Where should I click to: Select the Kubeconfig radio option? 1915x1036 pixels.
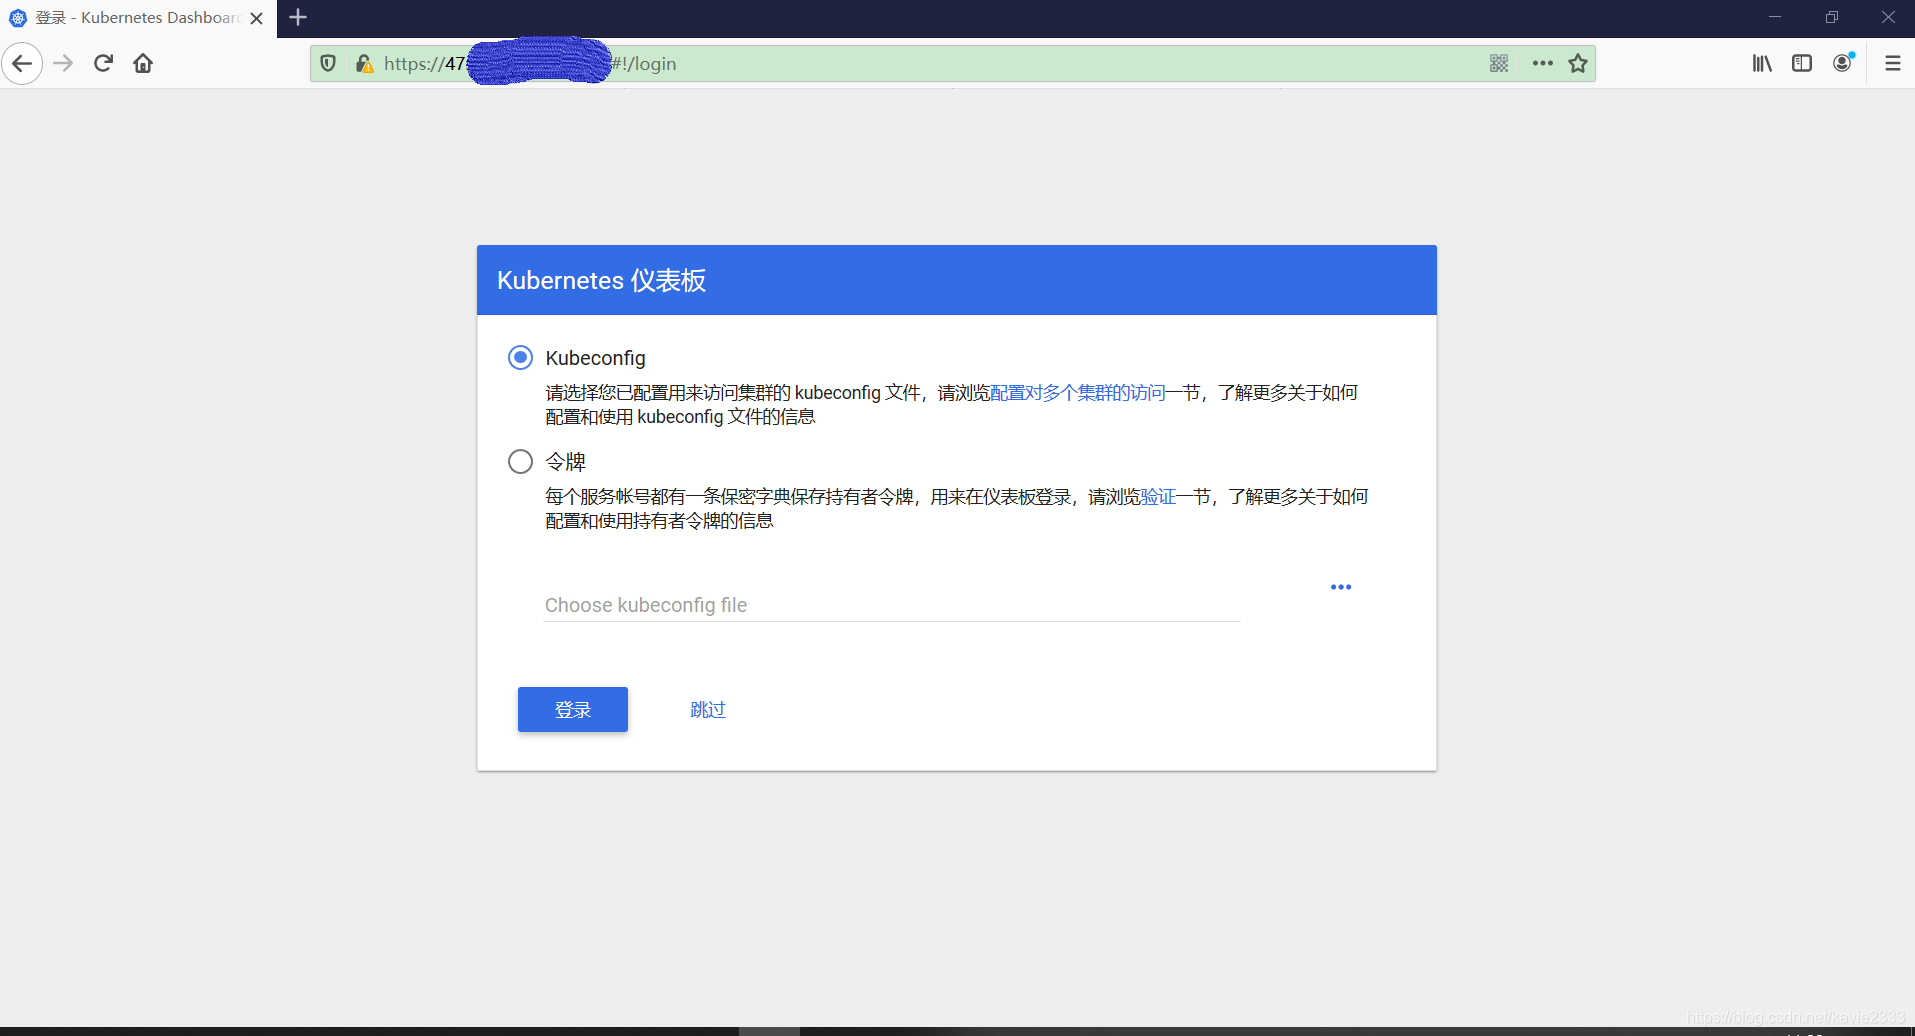520,358
